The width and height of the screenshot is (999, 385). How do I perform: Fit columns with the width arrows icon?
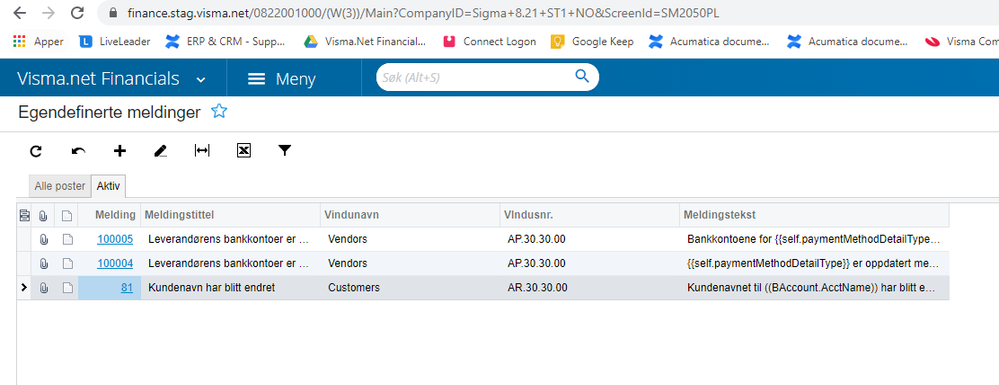202,150
